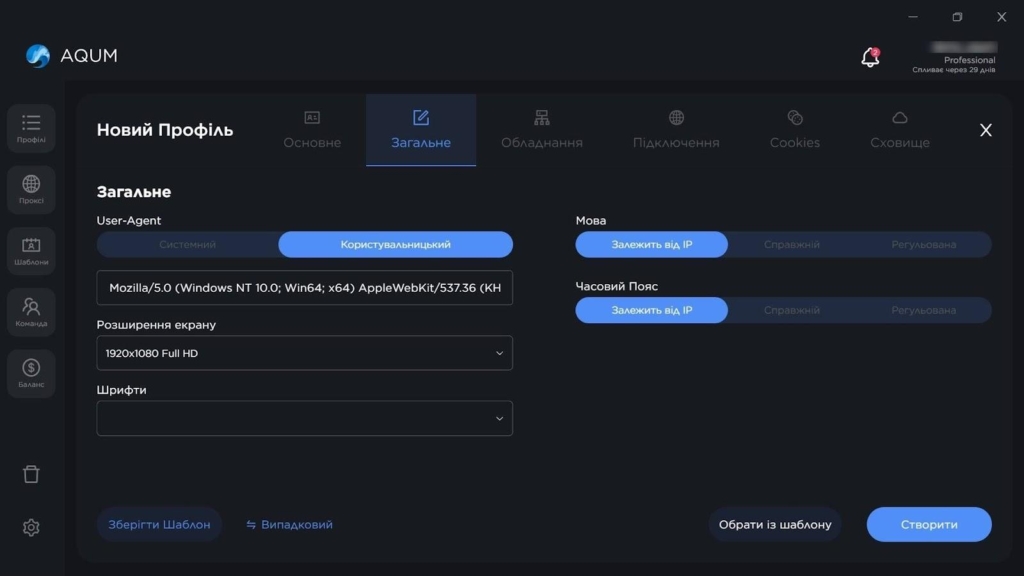Click the Створити button
The width and height of the screenshot is (1024, 576).
click(x=928, y=525)
